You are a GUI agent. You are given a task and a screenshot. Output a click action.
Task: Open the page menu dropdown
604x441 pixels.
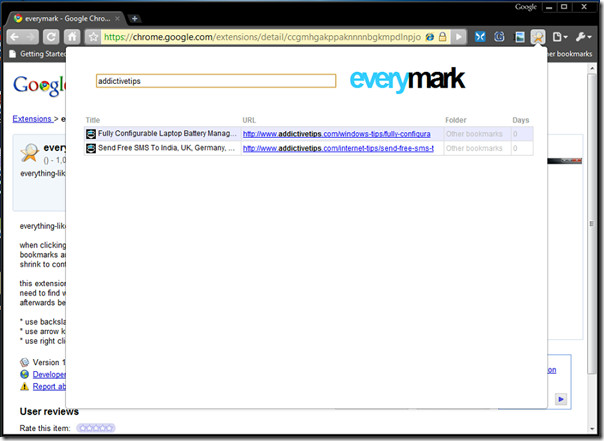coord(560,37)
